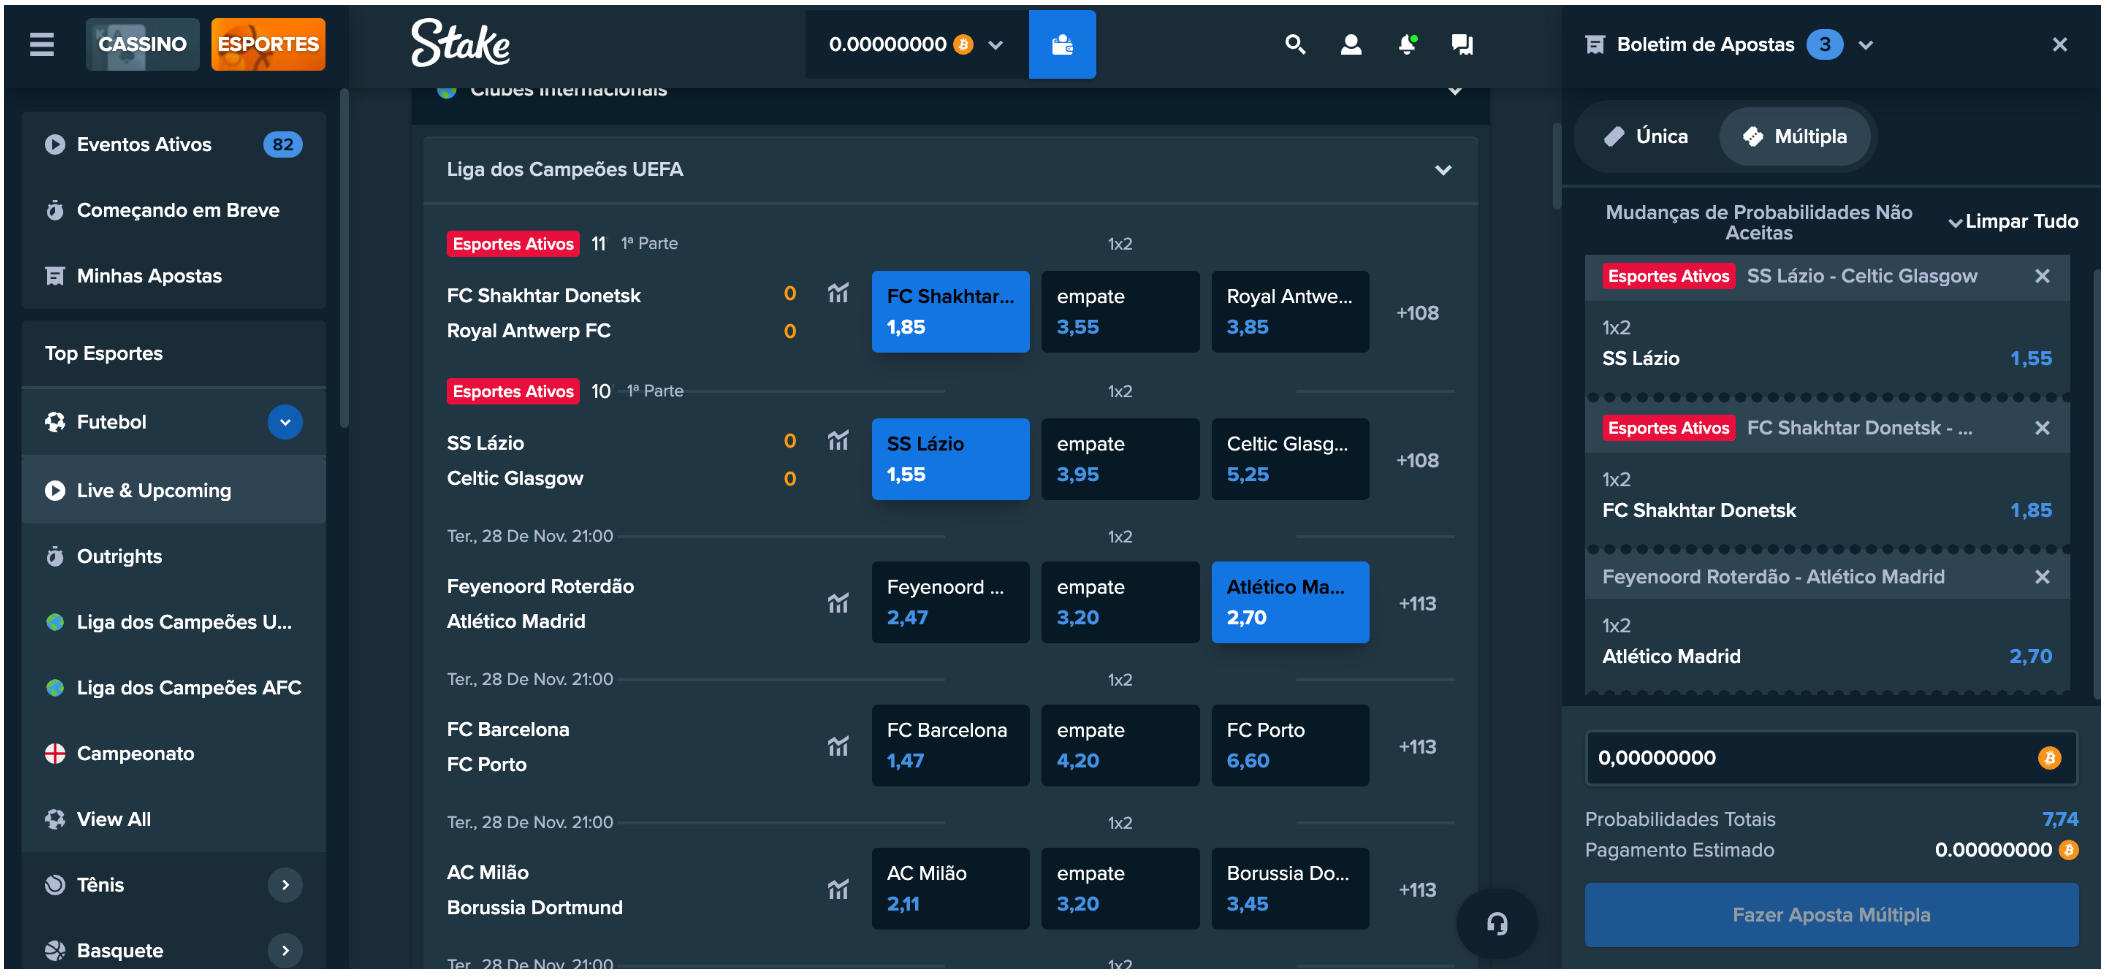Click the Stake logo

[x=460, y=43]
